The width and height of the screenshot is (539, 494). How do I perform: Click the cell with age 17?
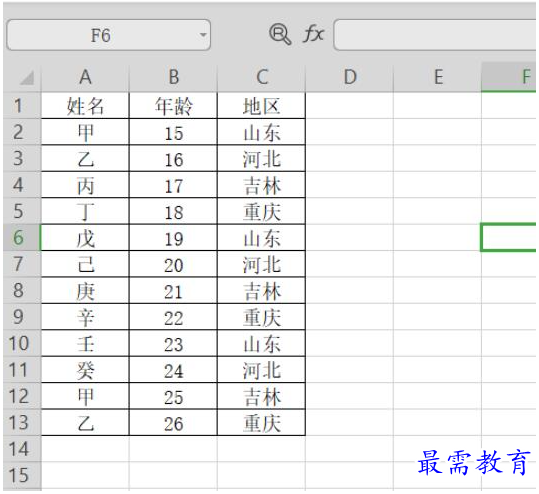click(x=173, y=185)
